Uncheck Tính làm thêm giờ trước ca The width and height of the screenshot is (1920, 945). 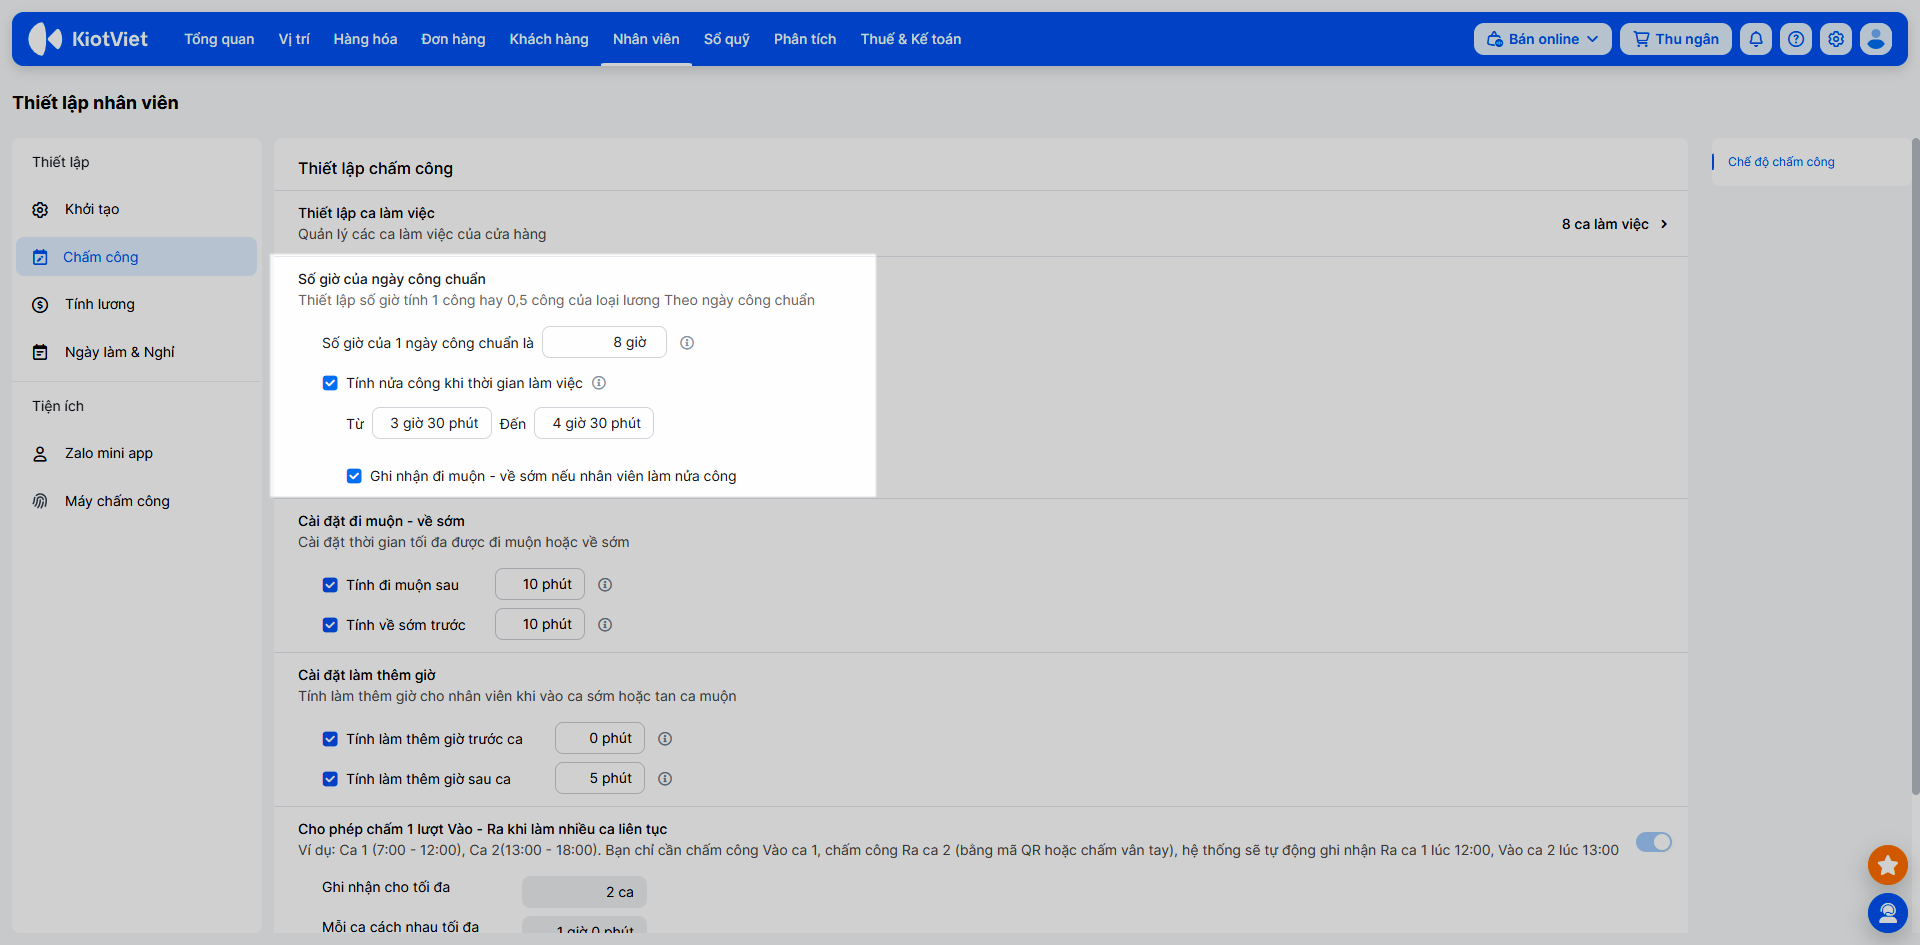[330, 739]
